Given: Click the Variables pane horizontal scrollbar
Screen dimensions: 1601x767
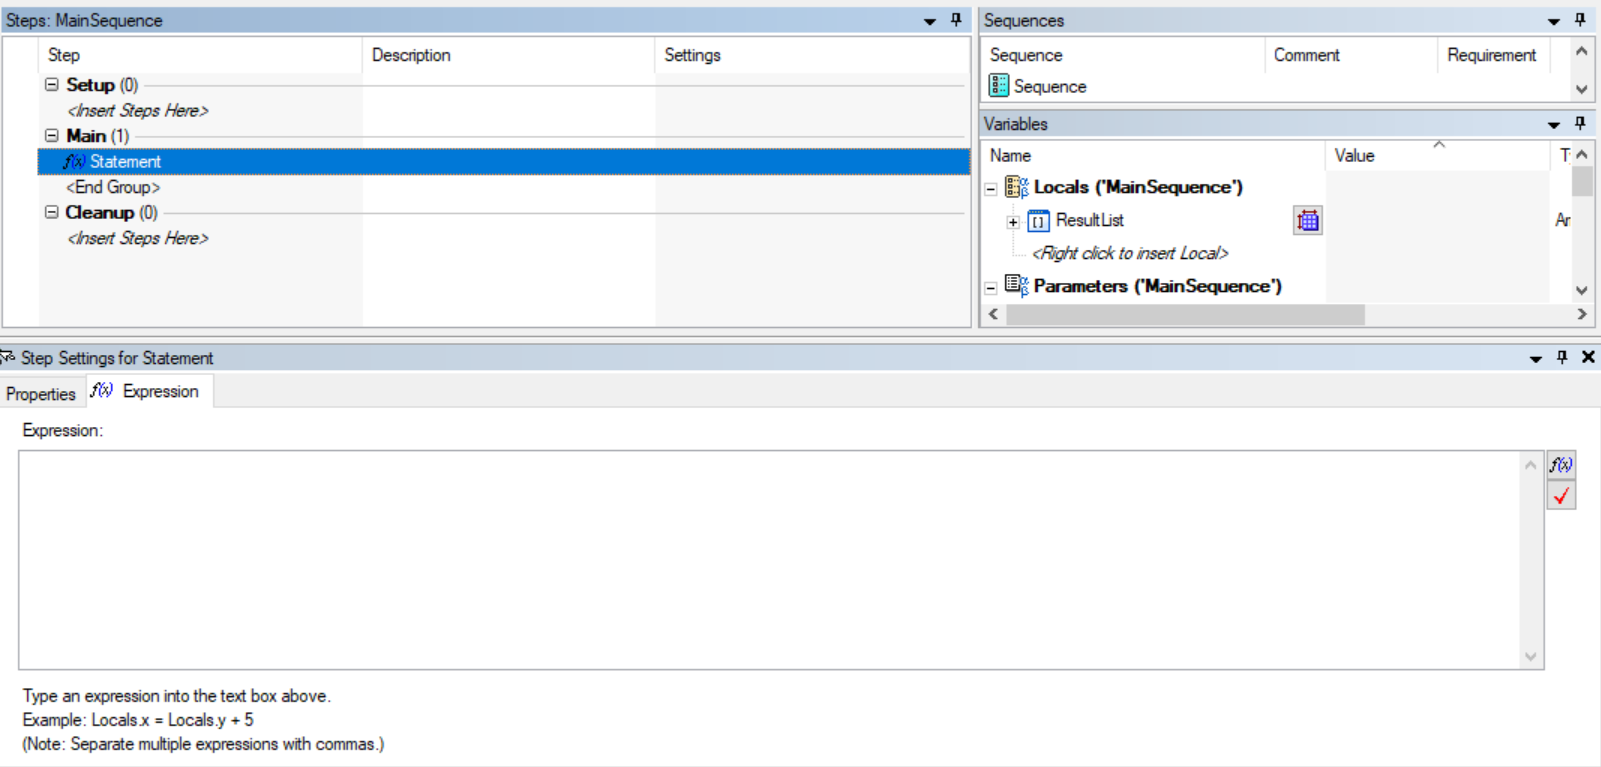Looking at the screenshot, I should (1185, 315).
